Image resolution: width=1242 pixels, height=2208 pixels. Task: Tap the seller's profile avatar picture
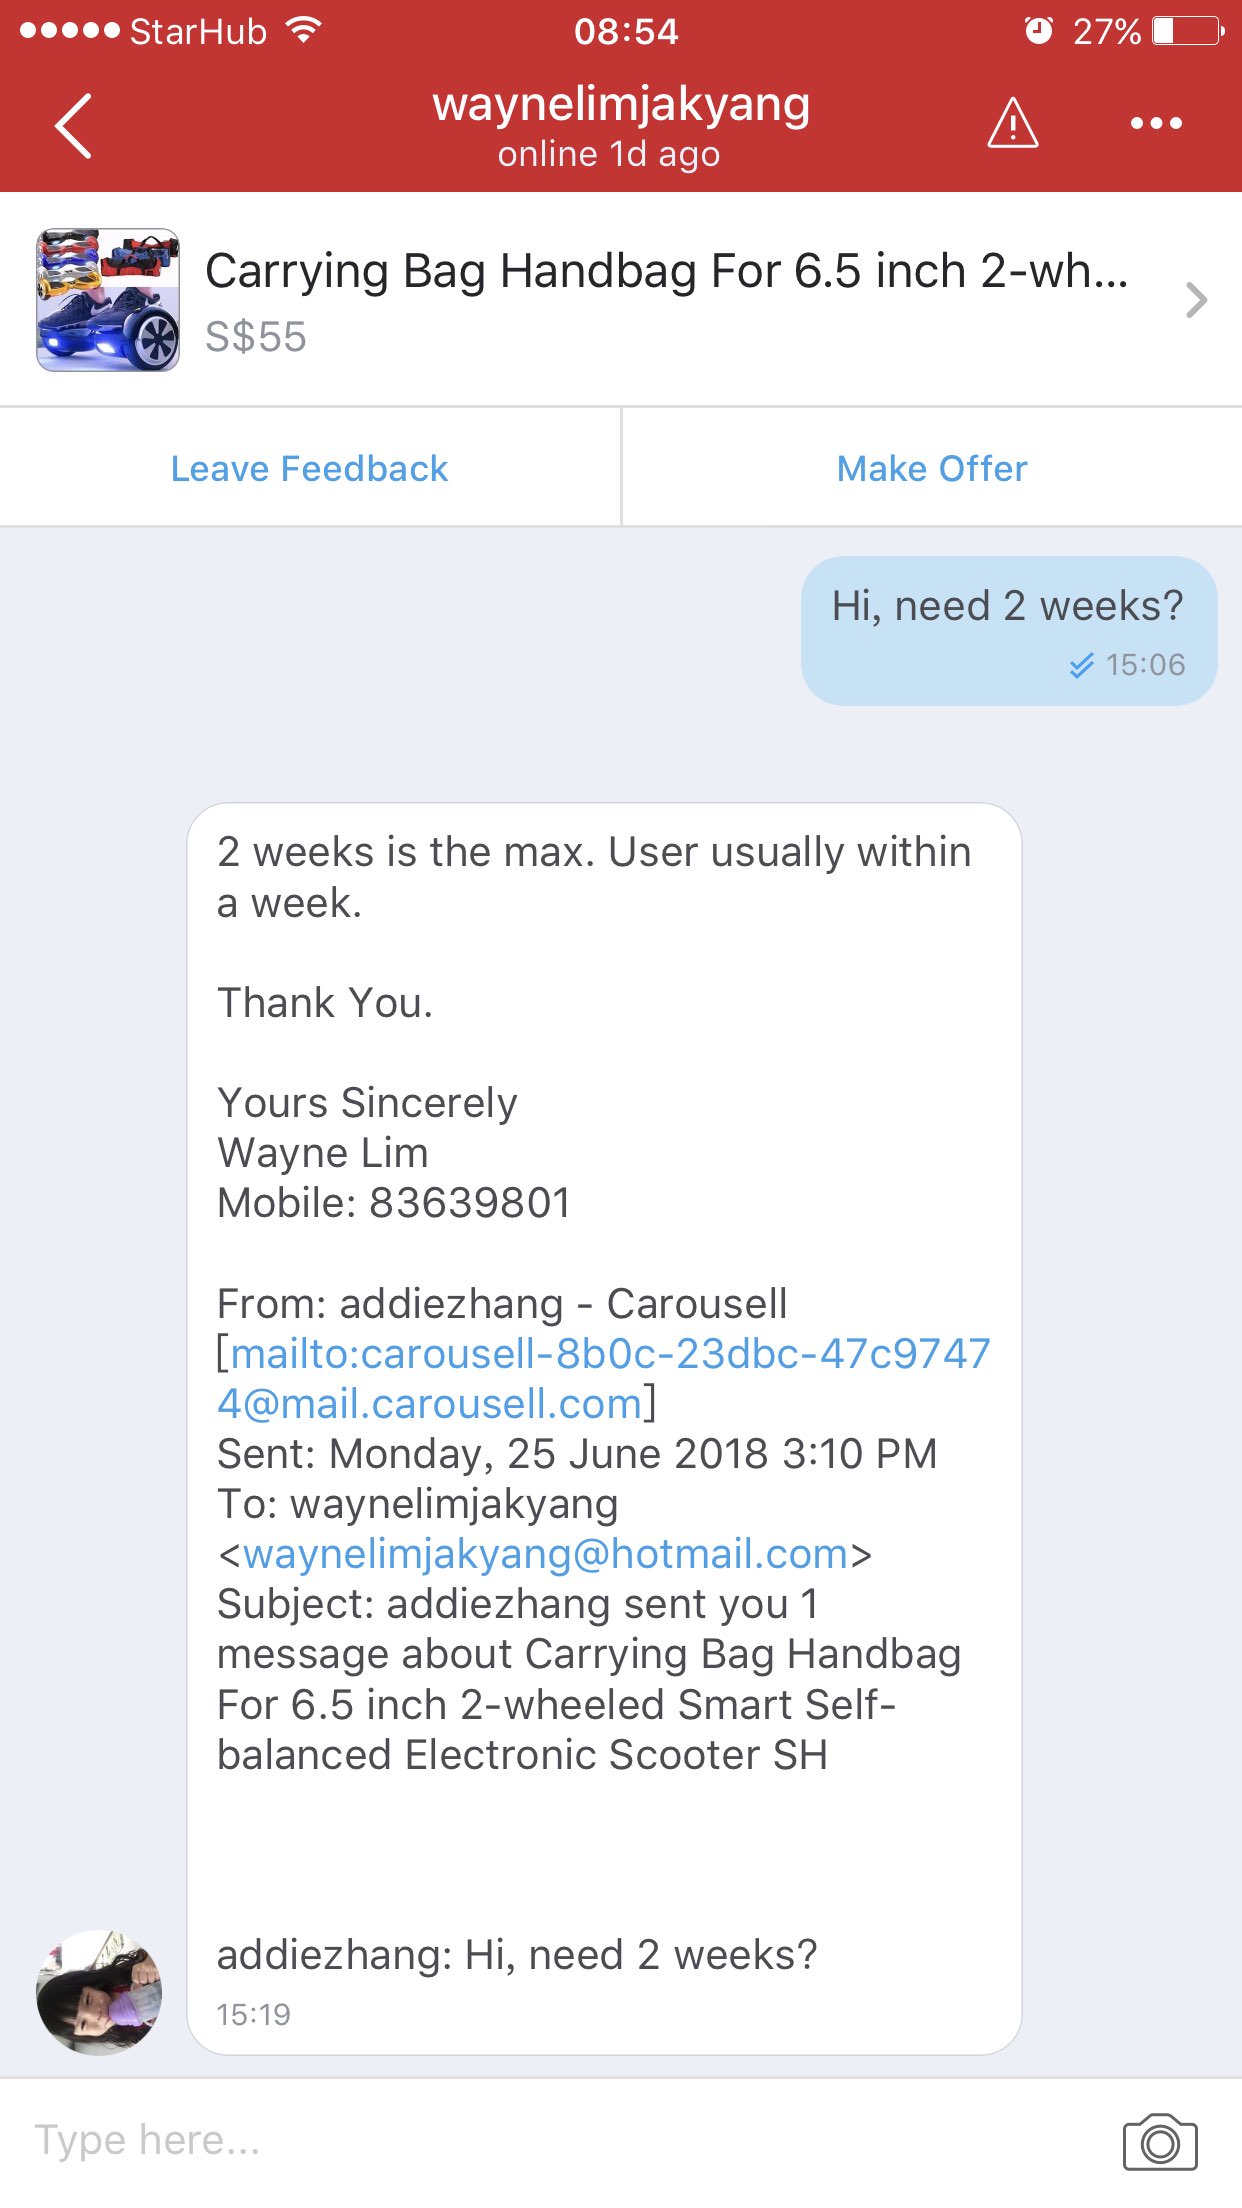[99, 1992]
